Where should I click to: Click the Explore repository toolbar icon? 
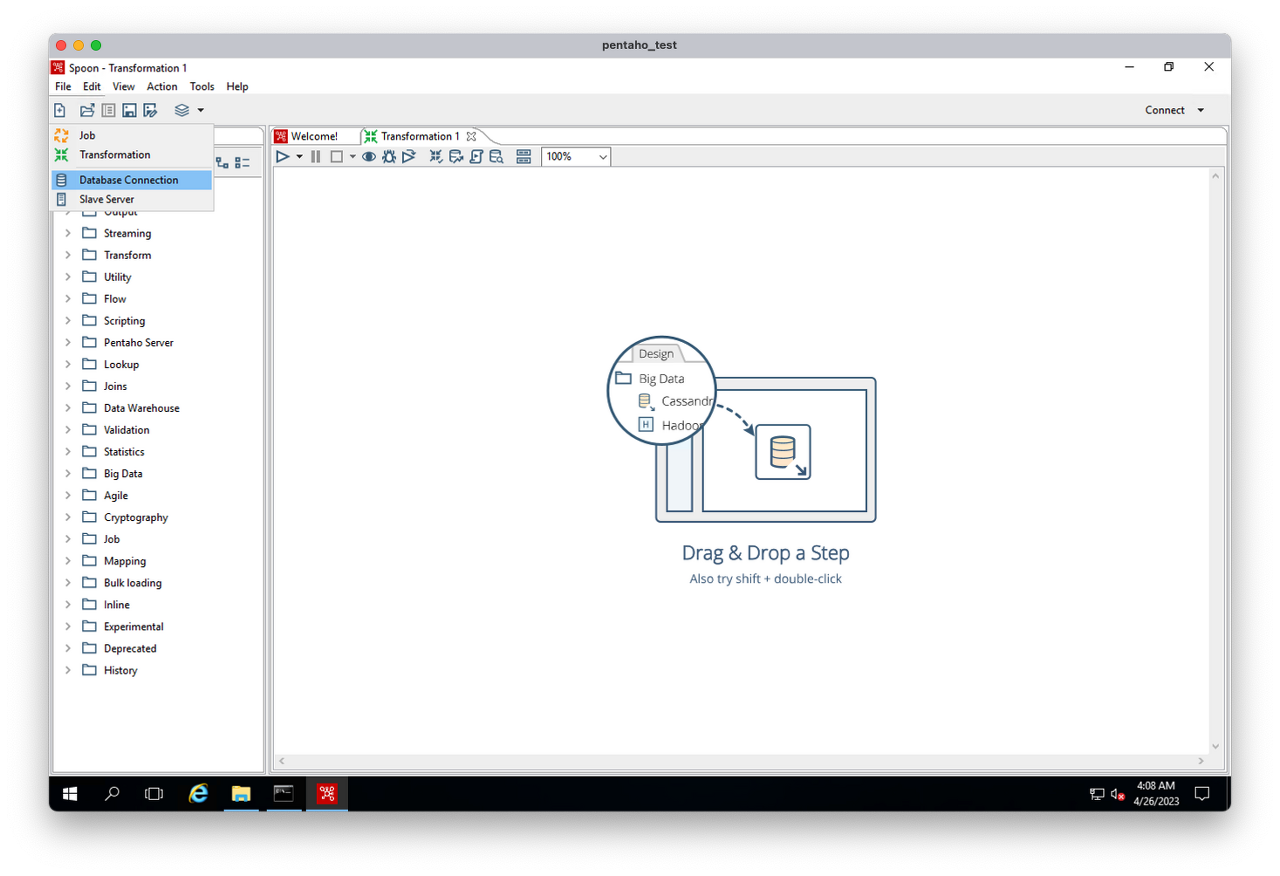pos(108,110)
